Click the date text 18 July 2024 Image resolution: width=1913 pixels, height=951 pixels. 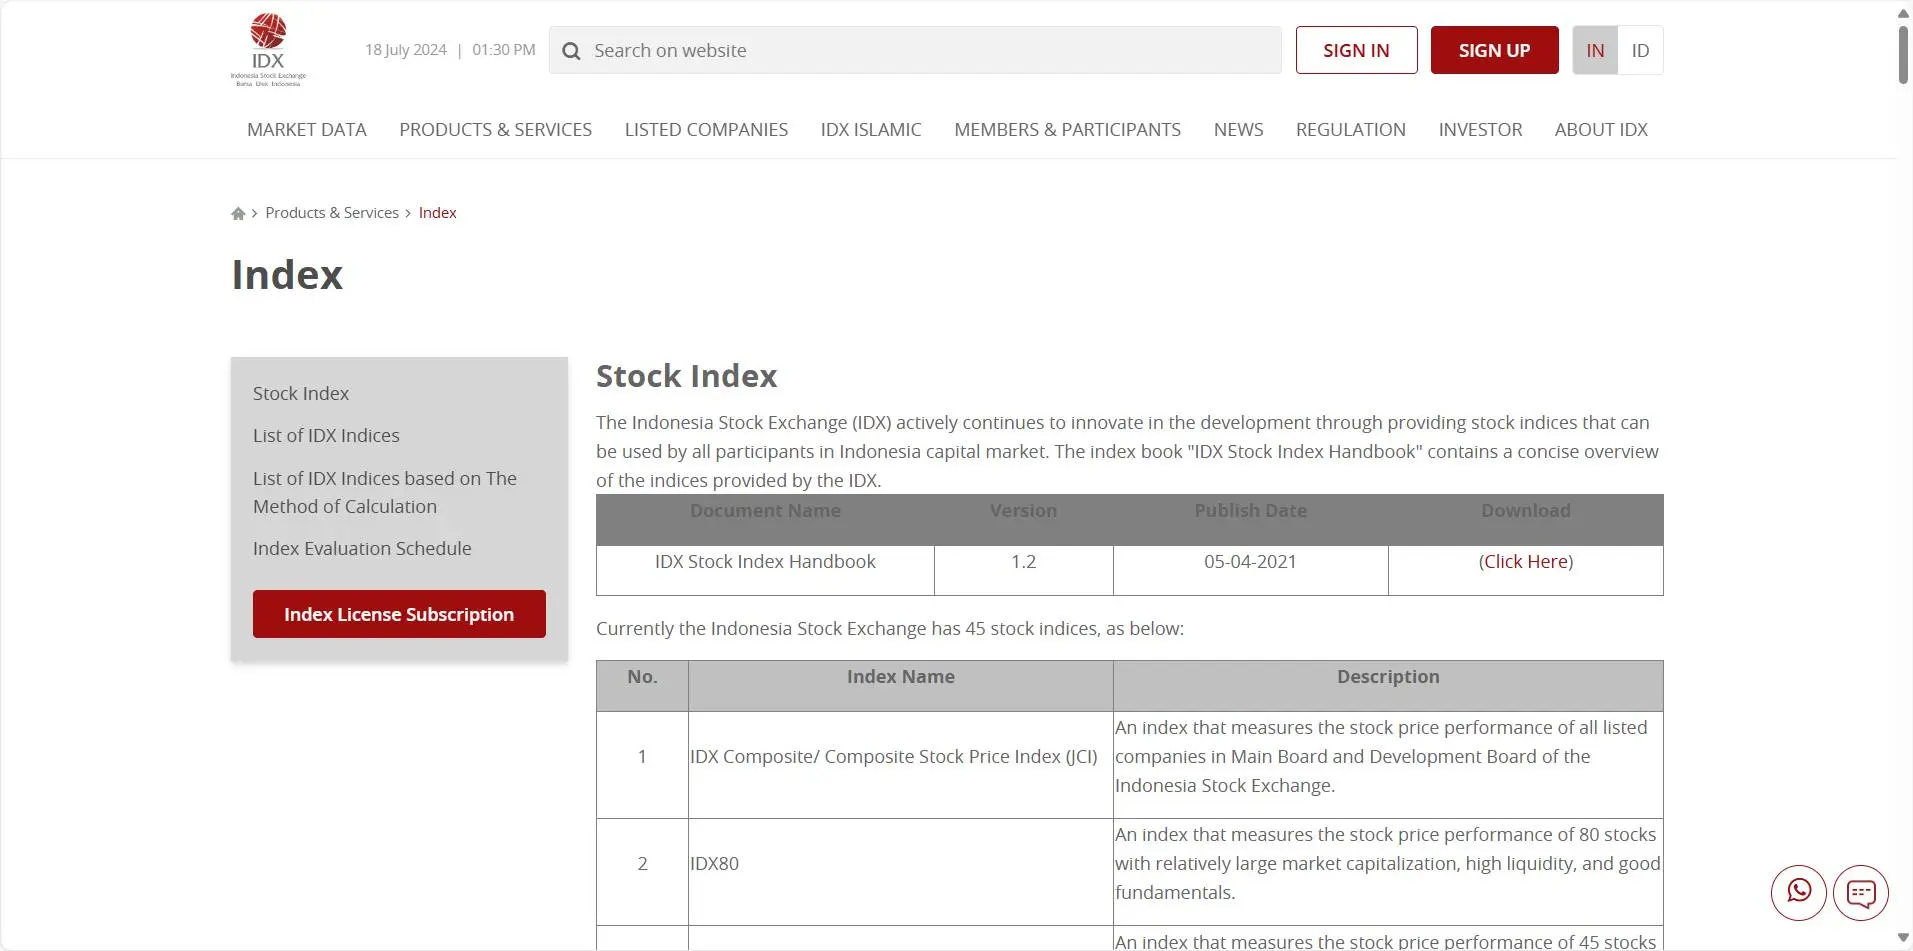coord(405,50)
